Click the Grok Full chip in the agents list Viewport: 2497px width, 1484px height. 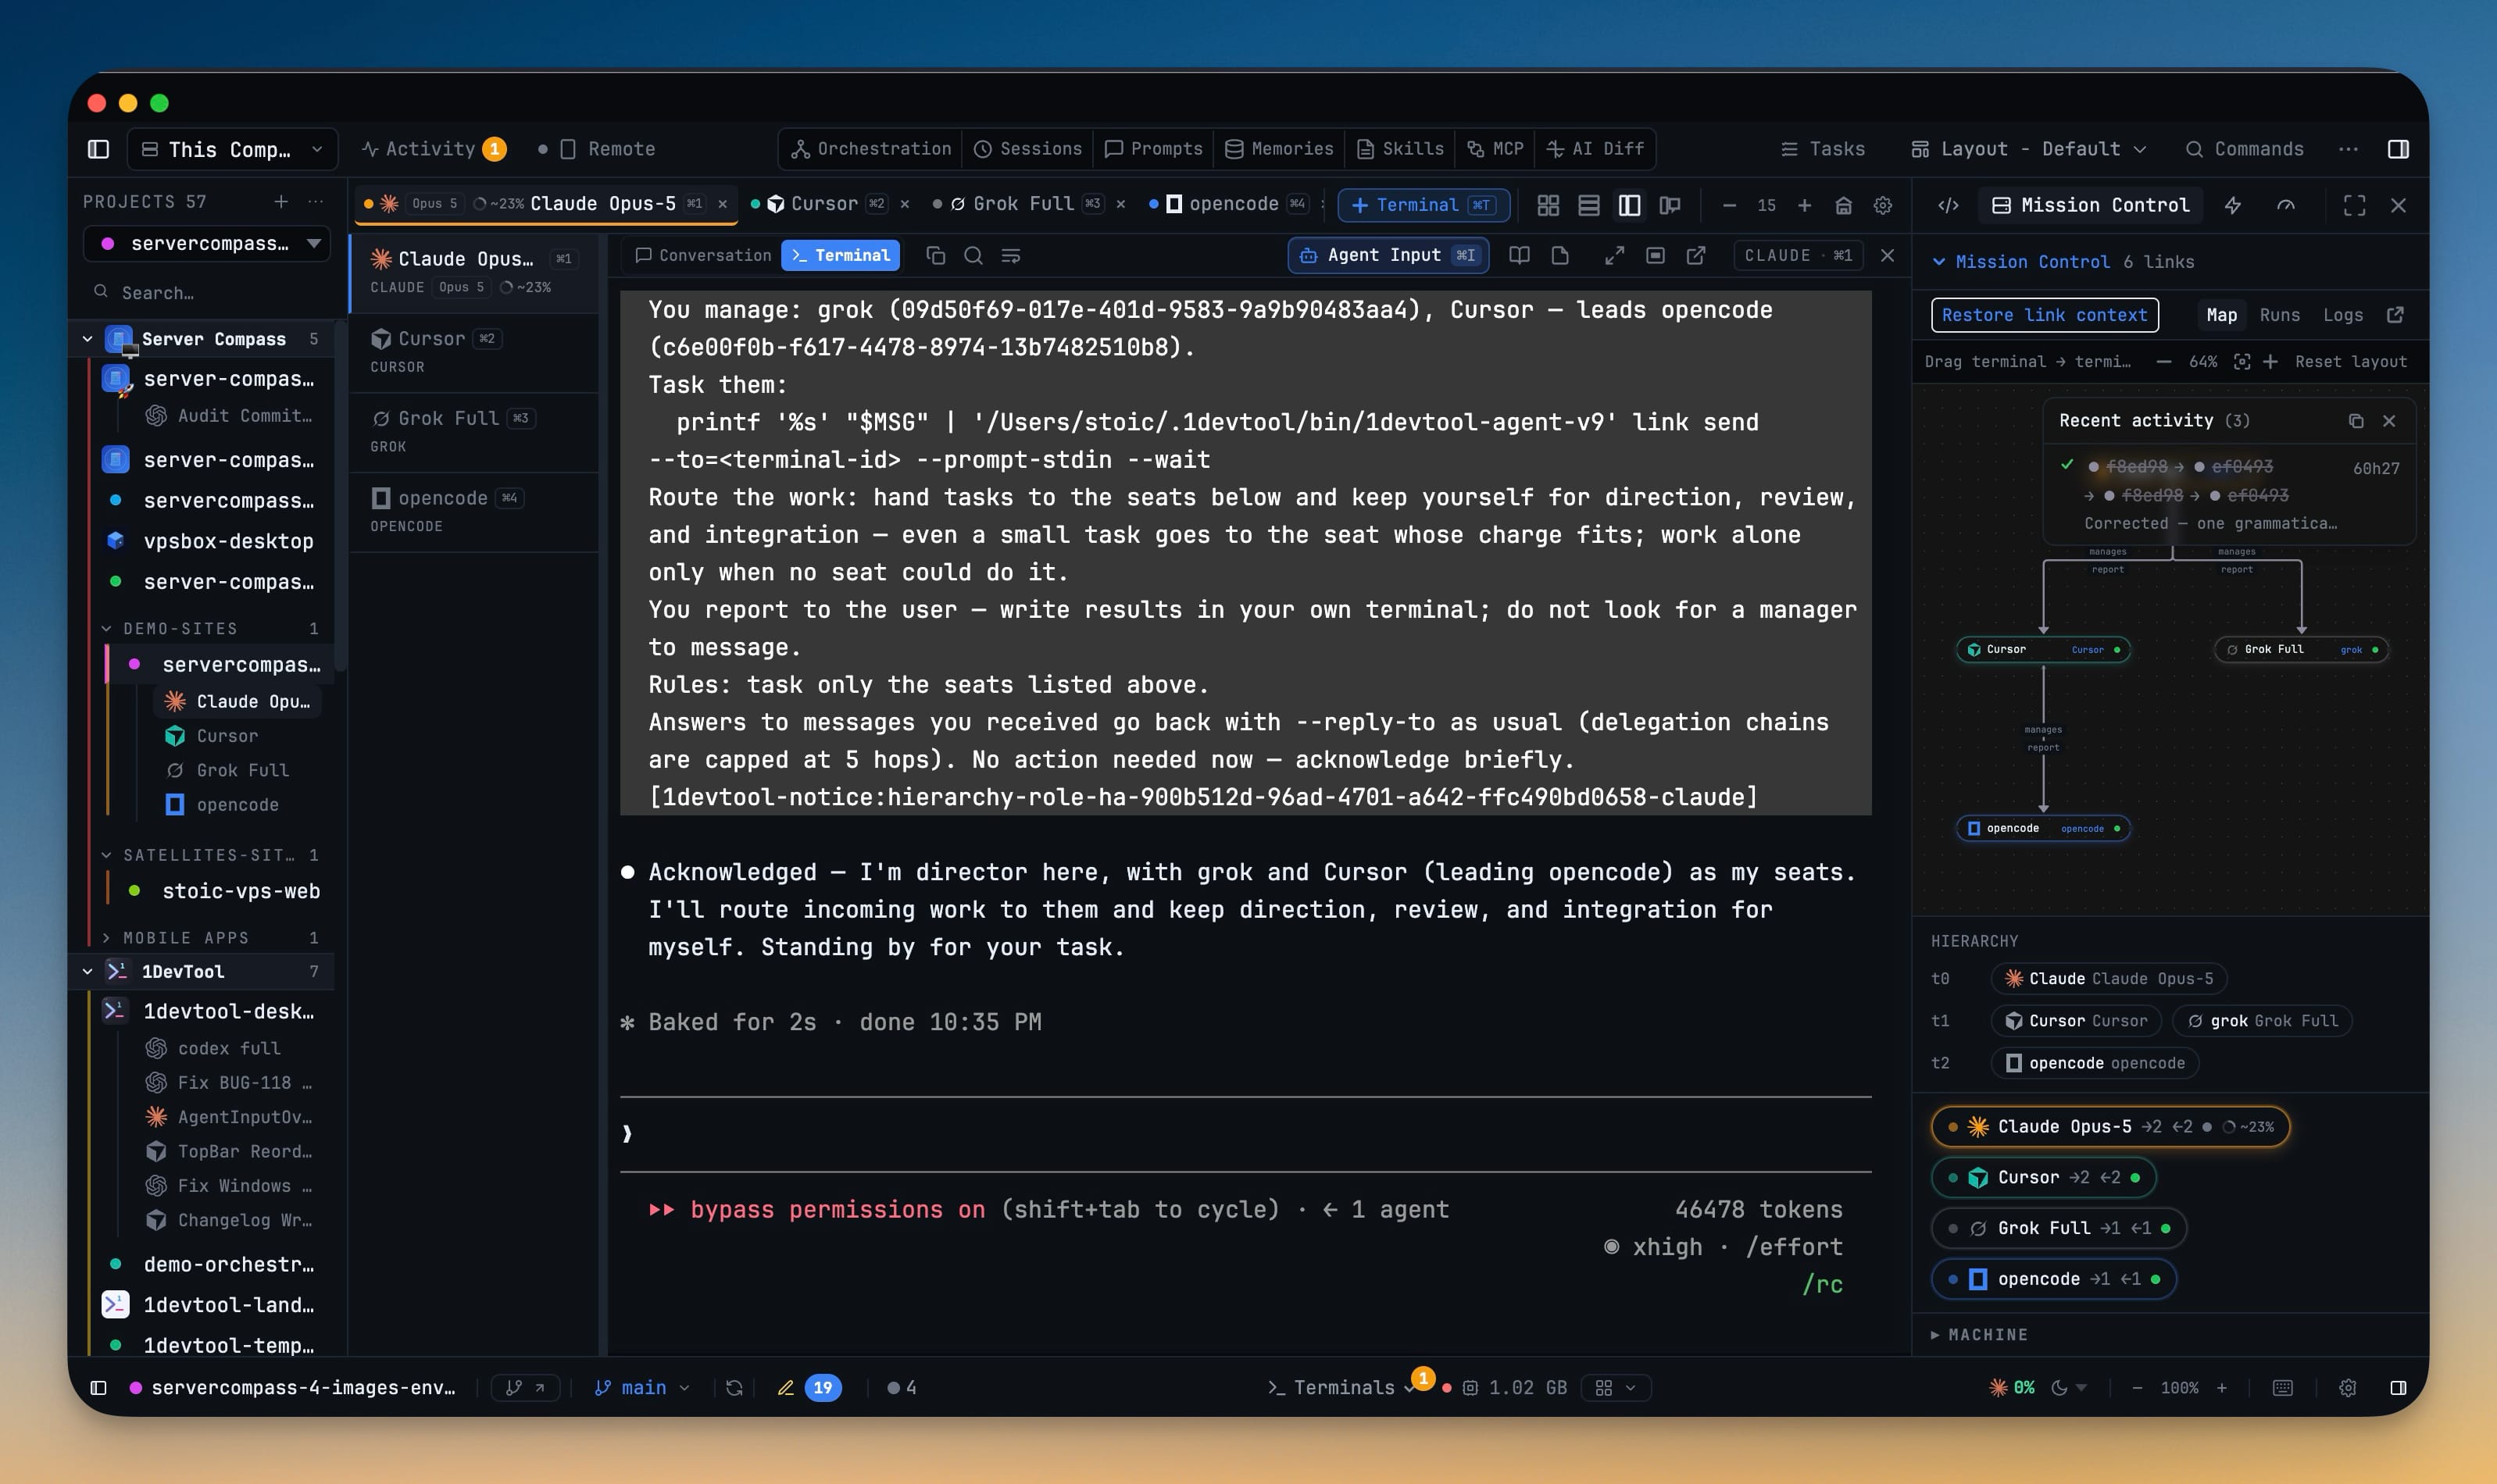click(x=2058, y=1228)
